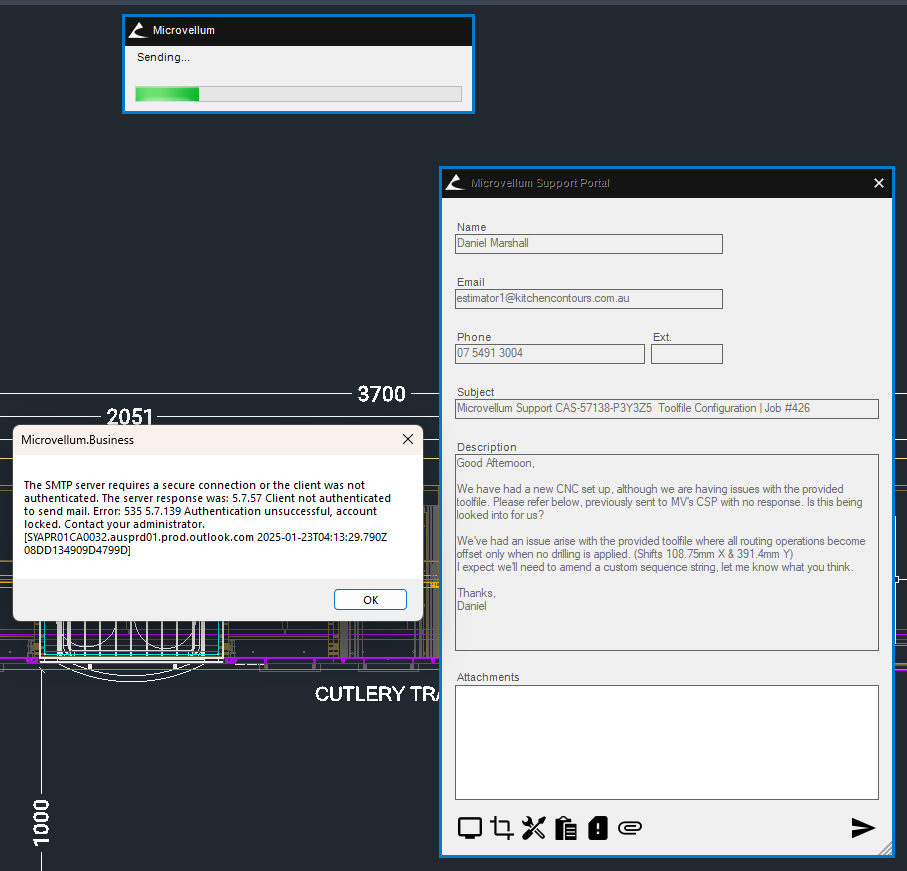Click the 3700 dimension text in drawing
Image resolution: width=907 pixels, height=871 pixels.
click(381, 394)
